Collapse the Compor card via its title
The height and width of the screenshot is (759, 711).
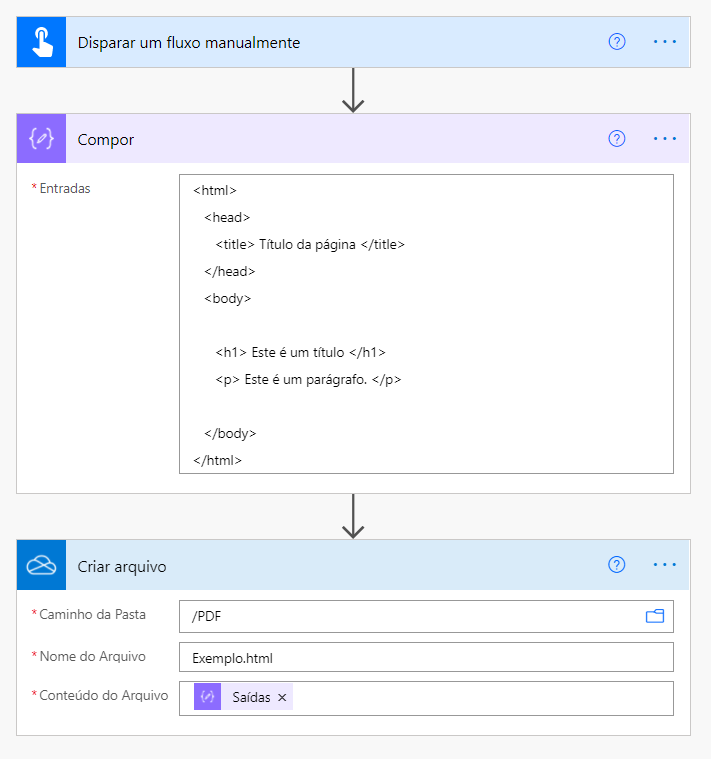point(106,140)
